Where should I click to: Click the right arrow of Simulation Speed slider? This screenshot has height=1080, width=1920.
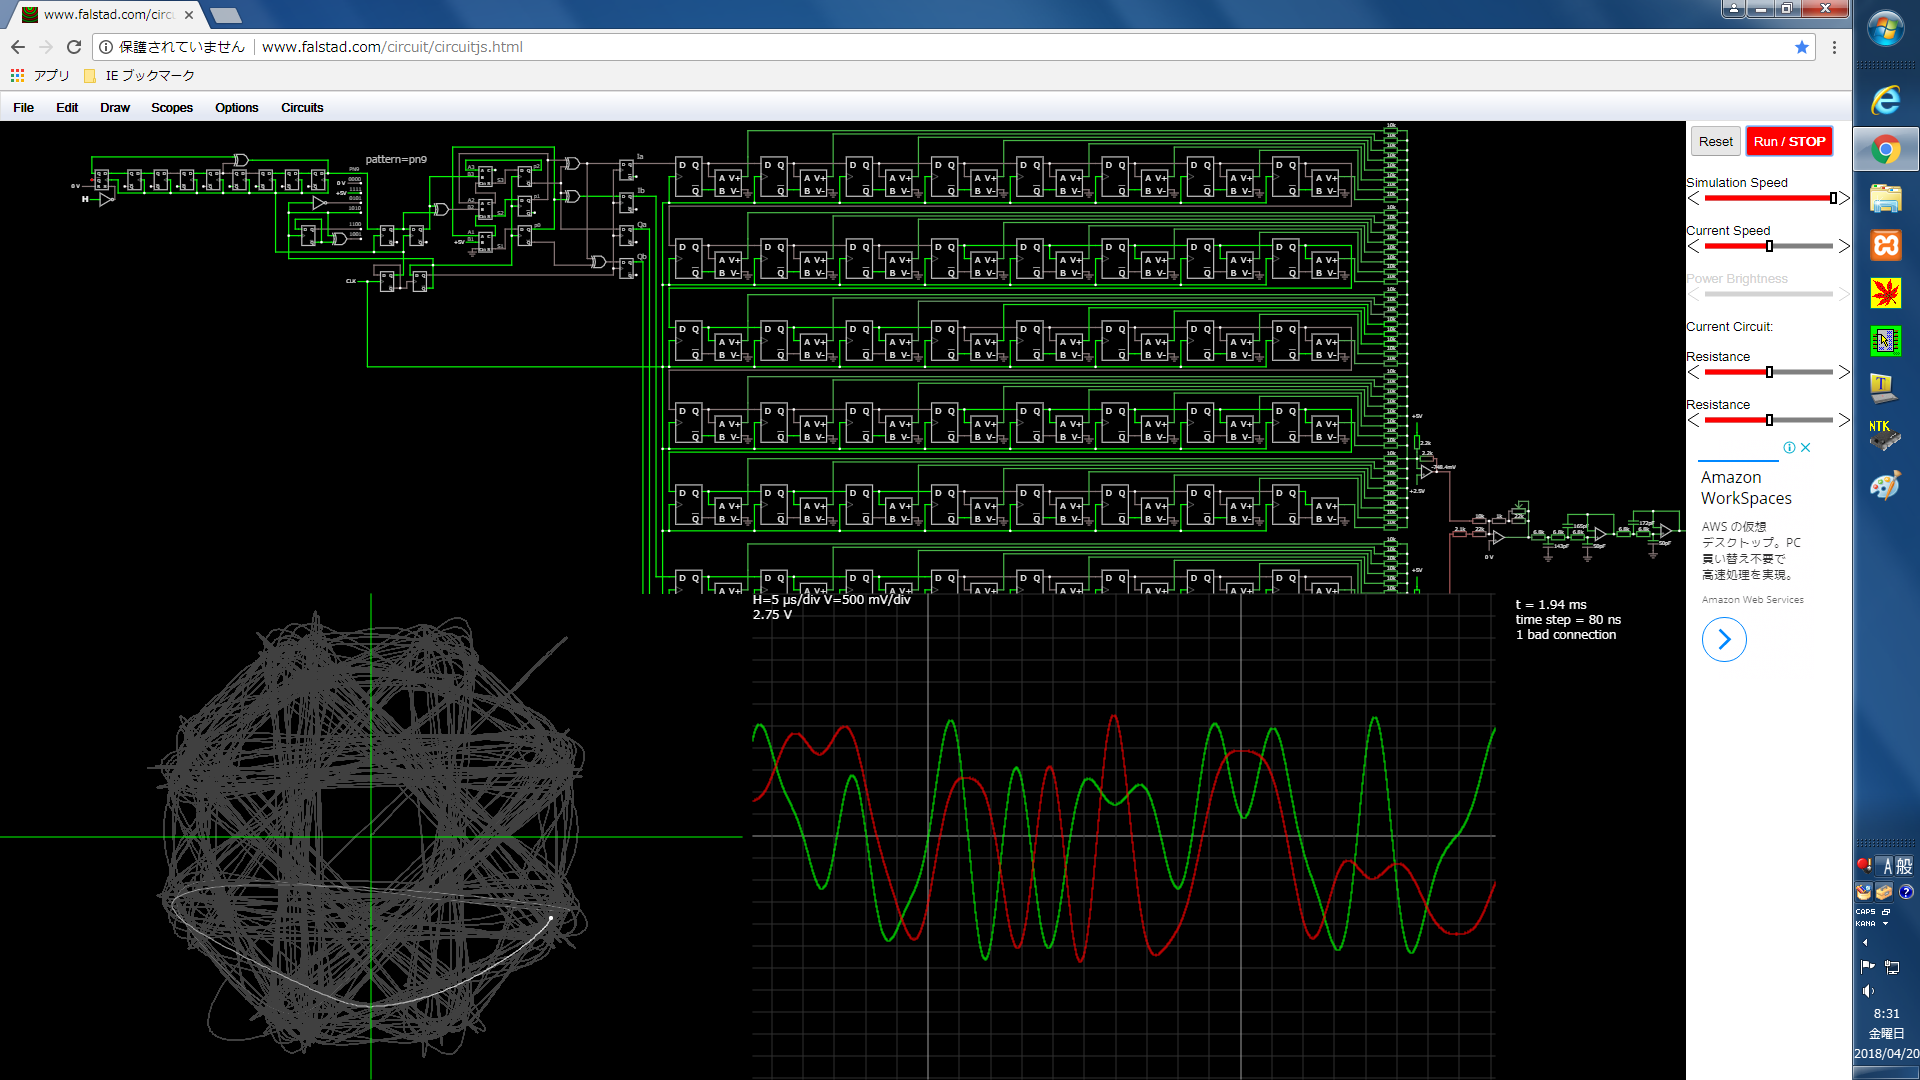click(1844, 198)
